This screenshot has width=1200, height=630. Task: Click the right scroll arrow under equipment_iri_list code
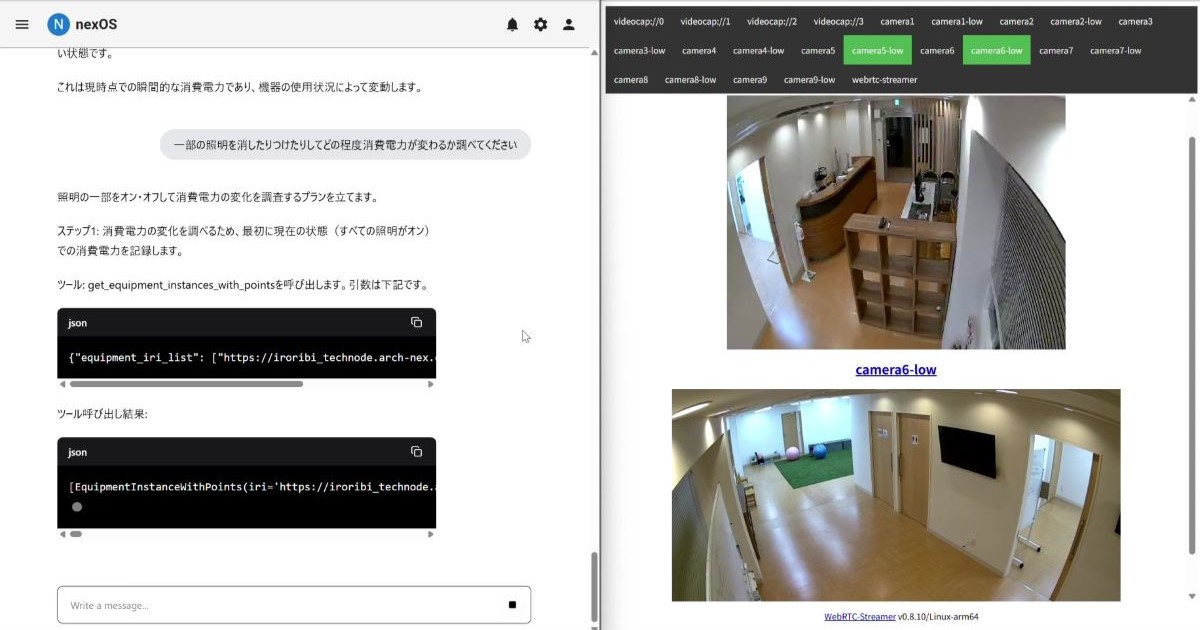[x=431, y=384]
